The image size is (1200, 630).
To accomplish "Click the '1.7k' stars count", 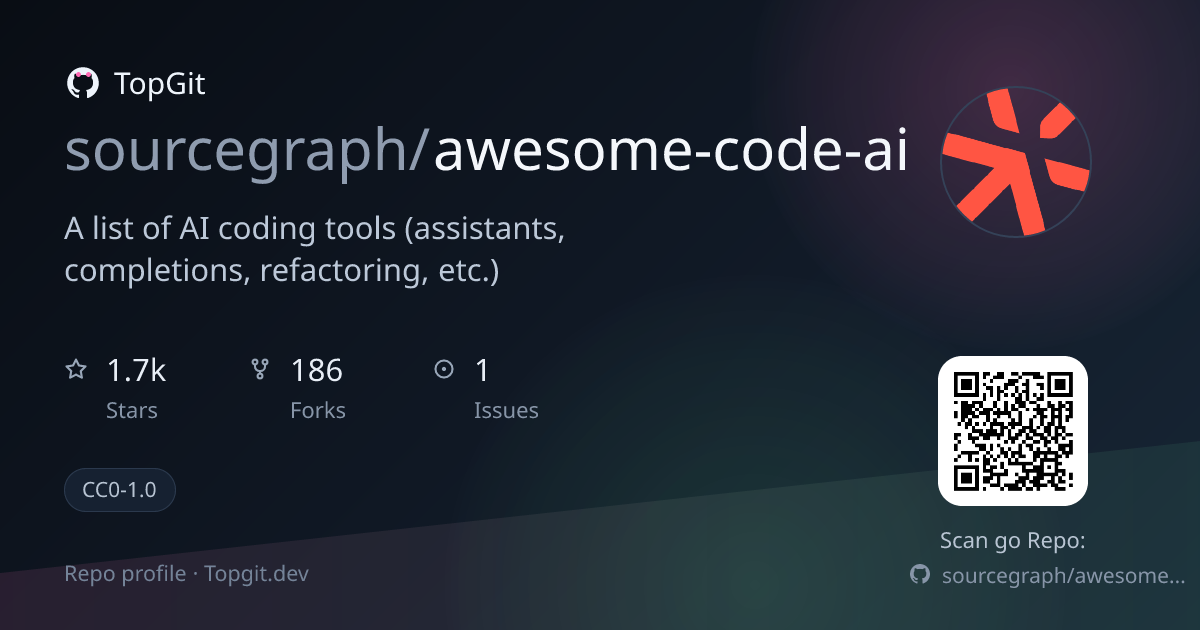I will click(x=136, y=371).
